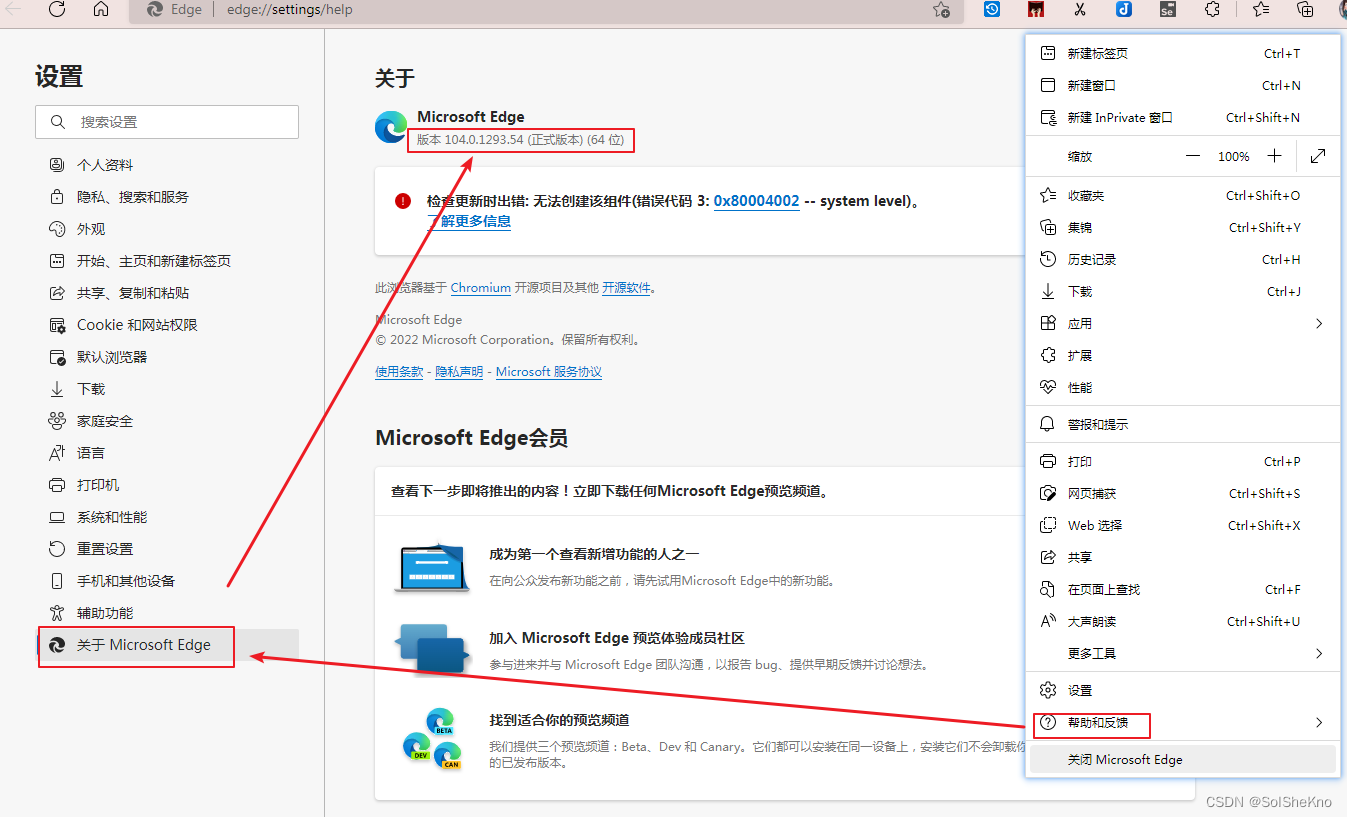Click the 0x80004002 error code link
1347x817 pixels.
coord(756,201)
